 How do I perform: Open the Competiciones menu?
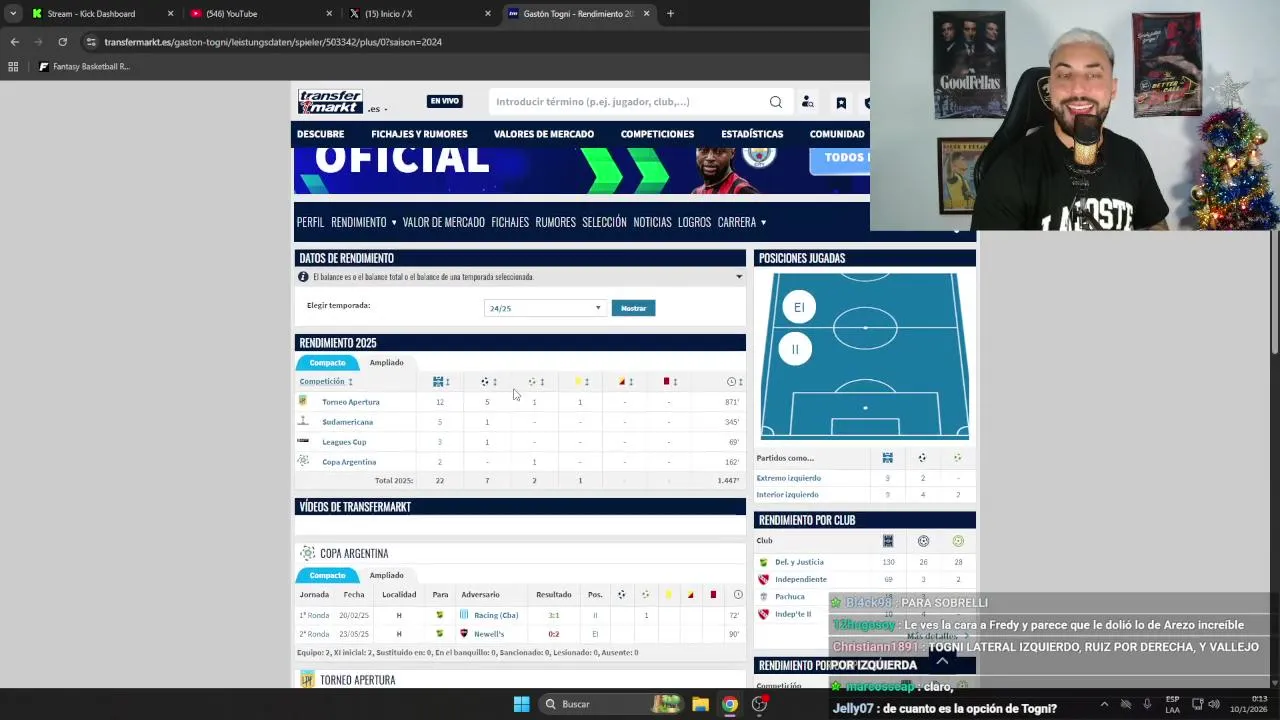point(657,134)
